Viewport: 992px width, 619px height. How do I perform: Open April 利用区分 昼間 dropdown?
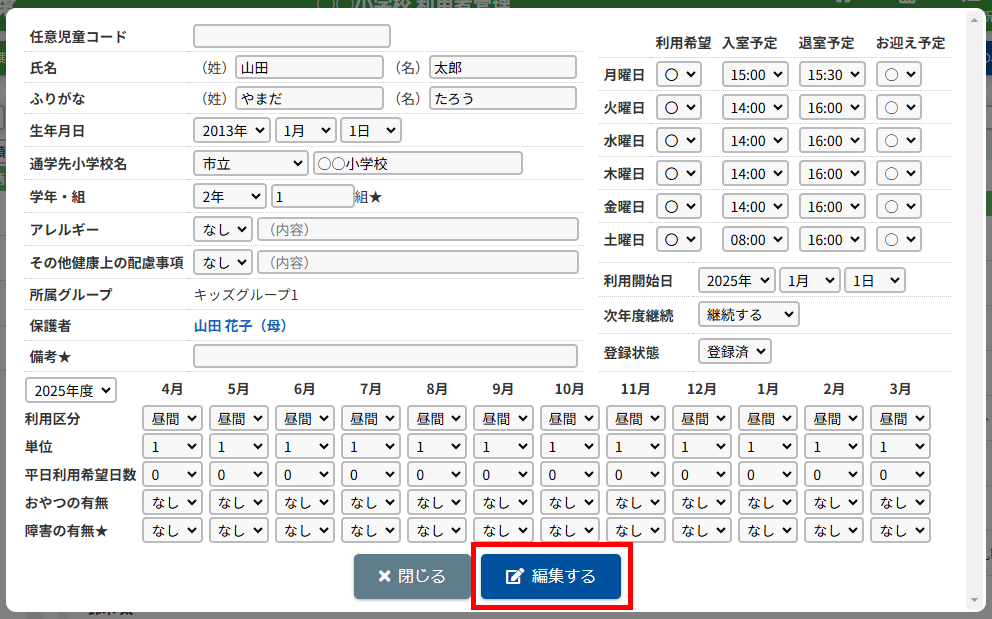click(x=172, y=418)
